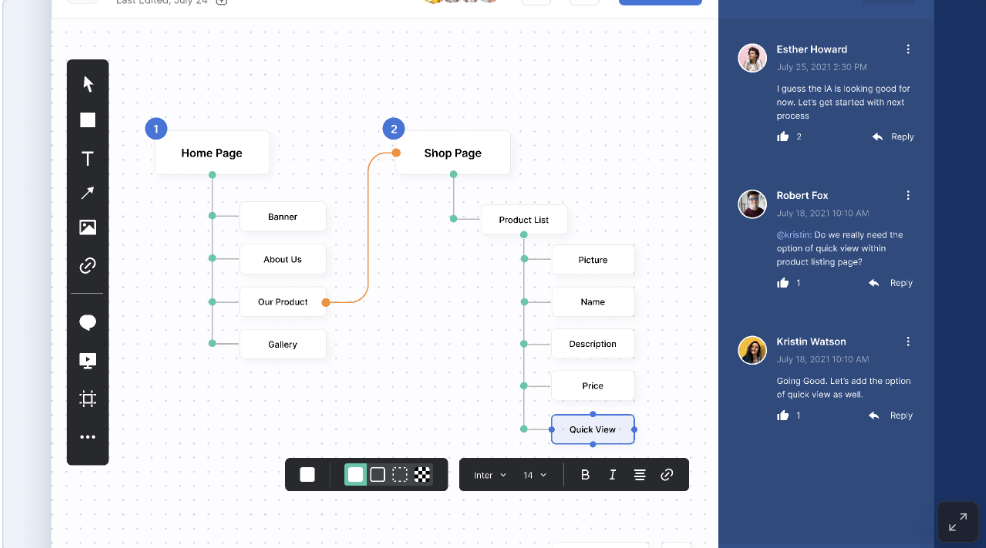Select the Text tool
986x548 pixels.
pos(87,159)
